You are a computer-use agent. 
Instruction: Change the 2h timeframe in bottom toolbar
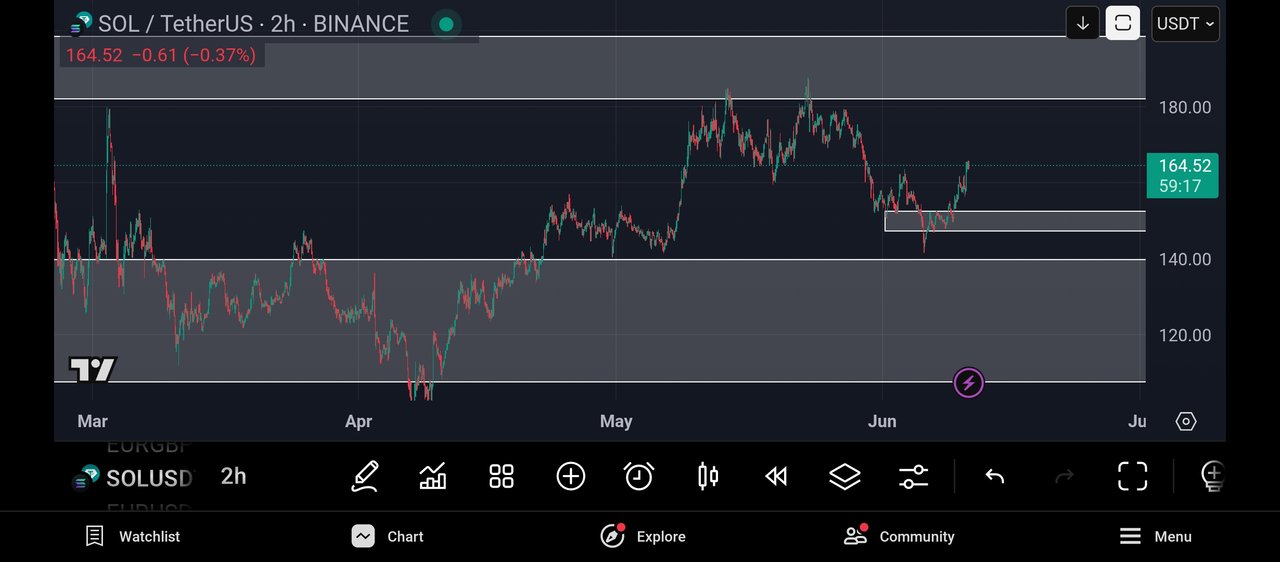click(x=233, y=476)
